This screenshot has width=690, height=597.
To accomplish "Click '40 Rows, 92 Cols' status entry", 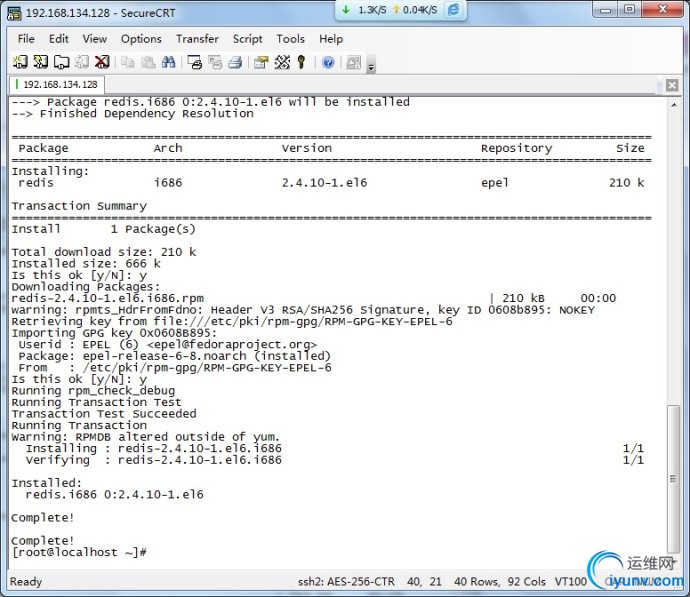I will coord(500,582).
